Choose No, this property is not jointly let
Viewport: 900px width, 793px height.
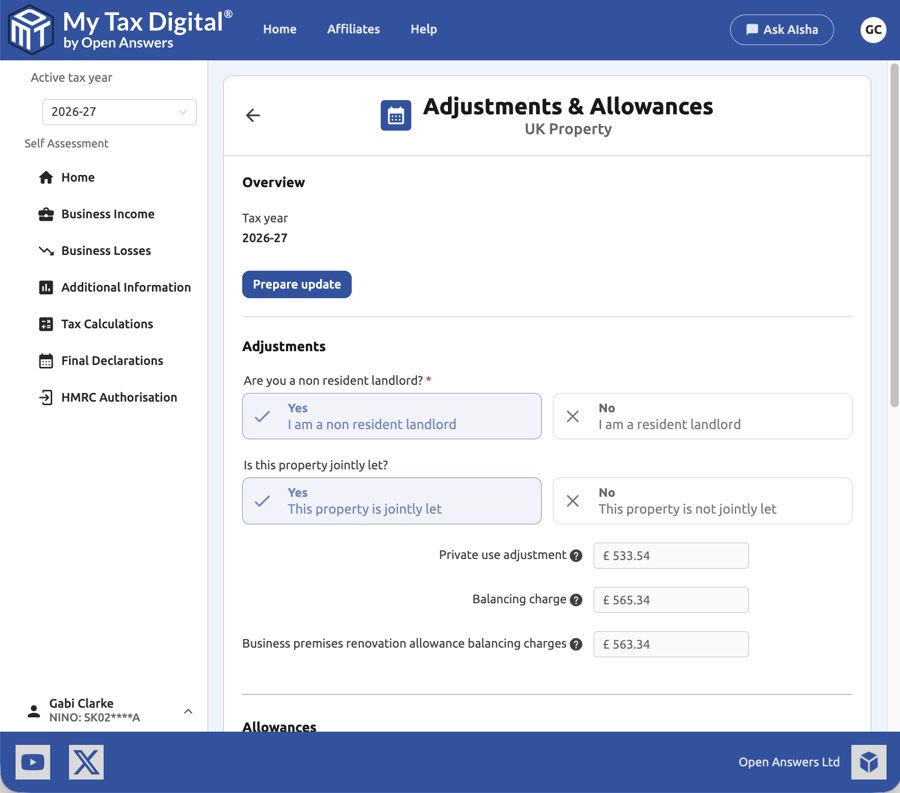702,500
